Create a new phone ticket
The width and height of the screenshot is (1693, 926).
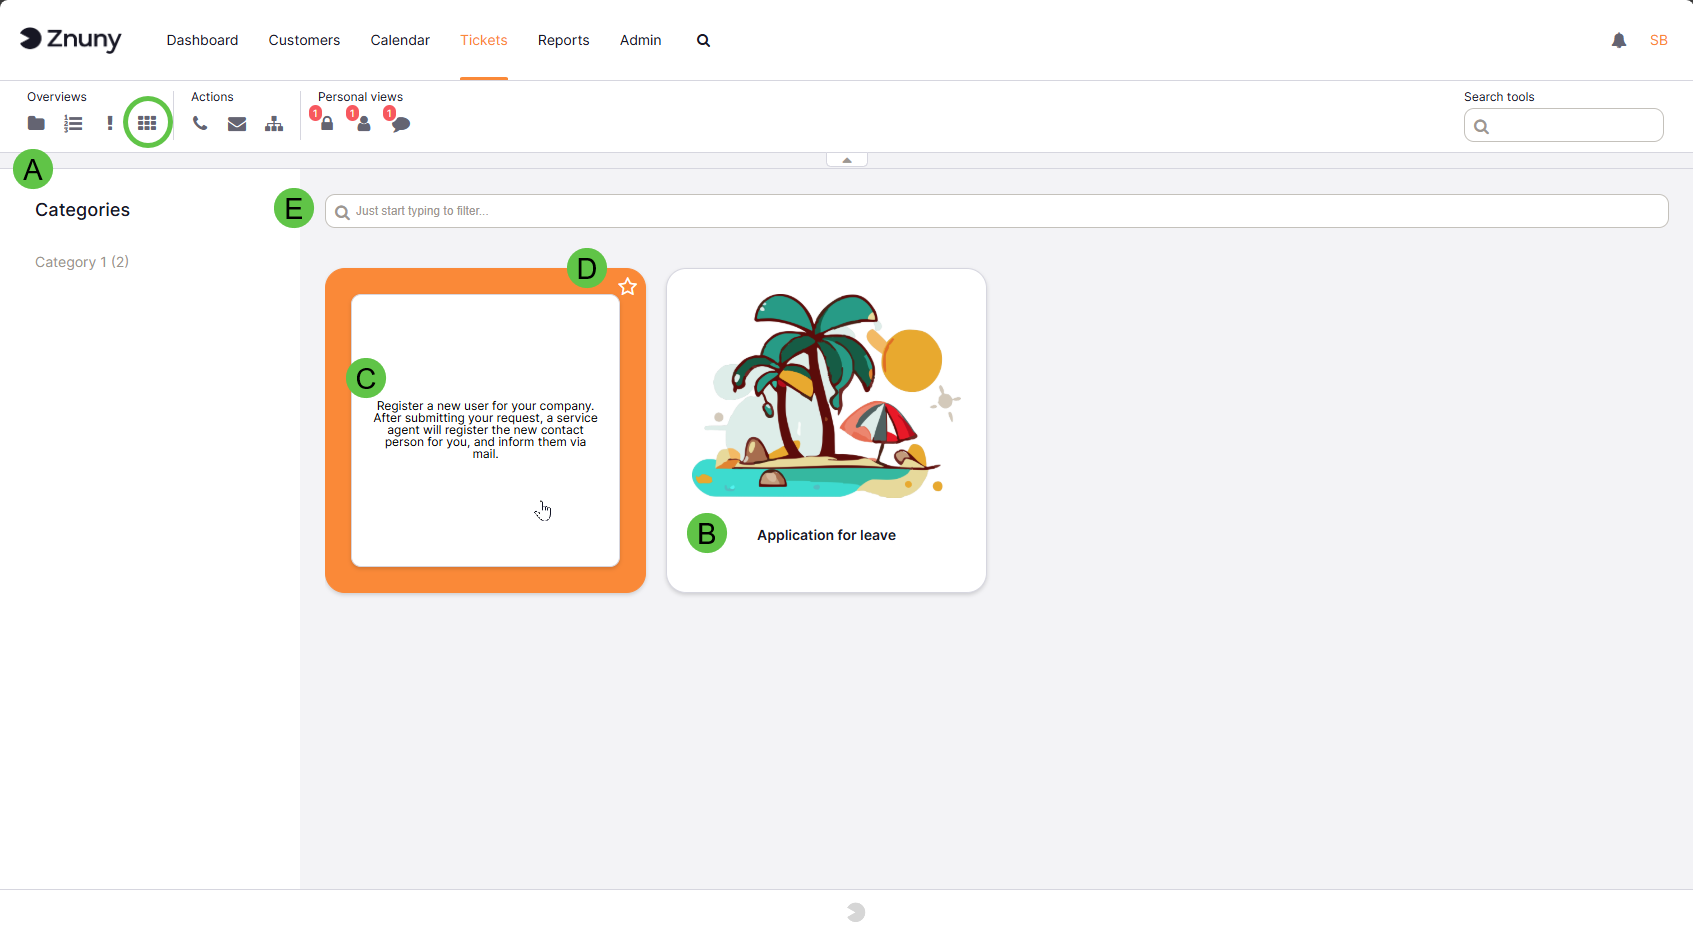pyautogui.click(x=200, y=123)
